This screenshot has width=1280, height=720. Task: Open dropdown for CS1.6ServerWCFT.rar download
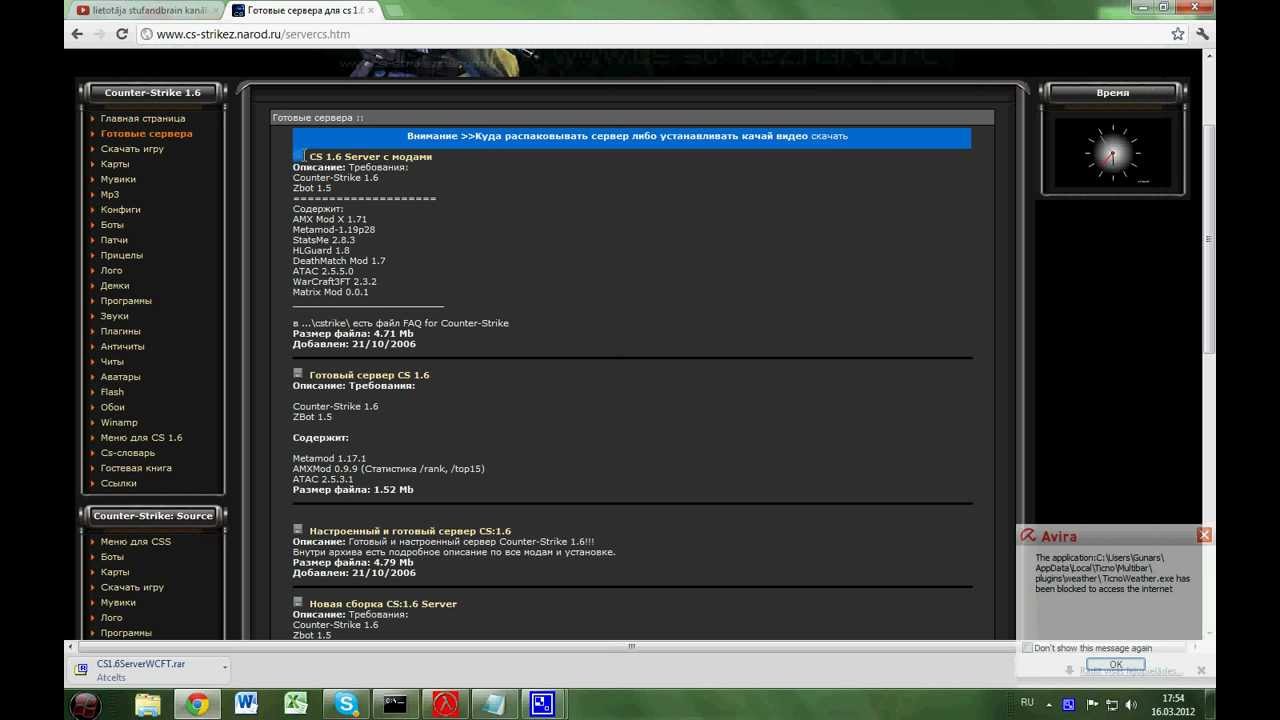coord(225,667)
